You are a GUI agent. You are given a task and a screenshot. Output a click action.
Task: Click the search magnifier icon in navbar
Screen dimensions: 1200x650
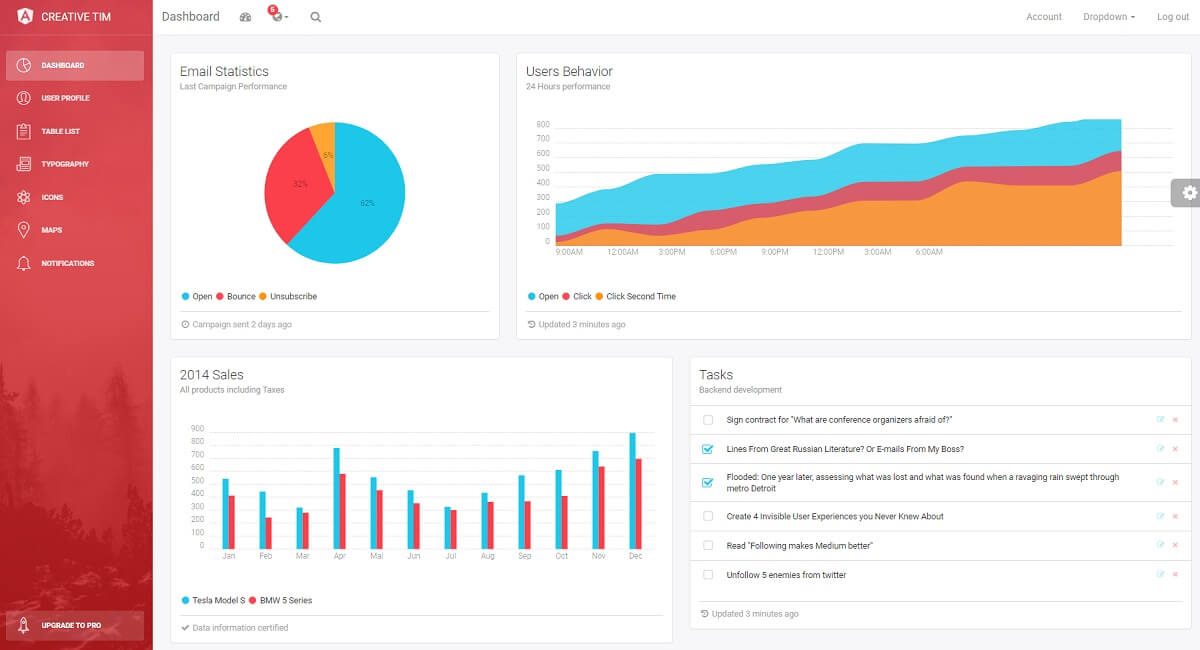(x=315, y=17)
